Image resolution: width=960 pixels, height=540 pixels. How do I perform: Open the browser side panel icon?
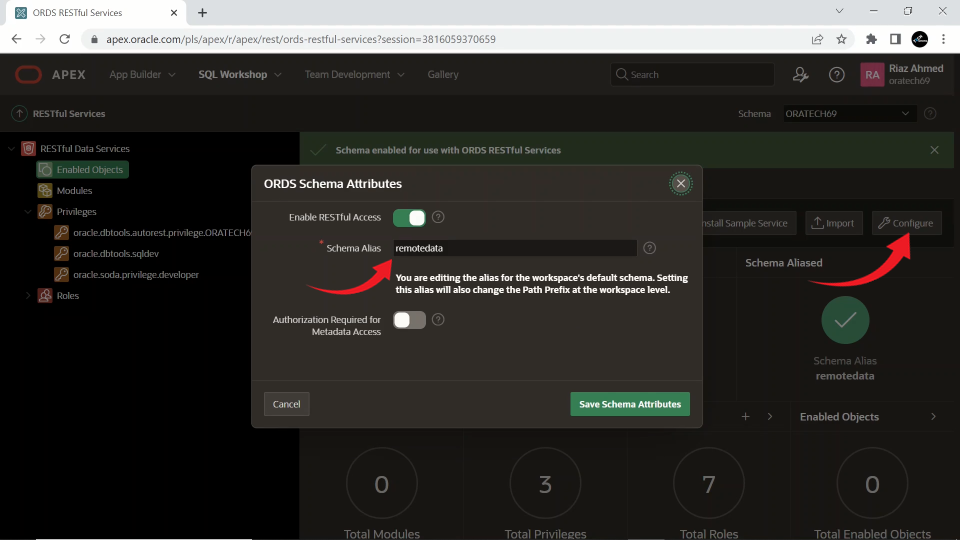895,39
